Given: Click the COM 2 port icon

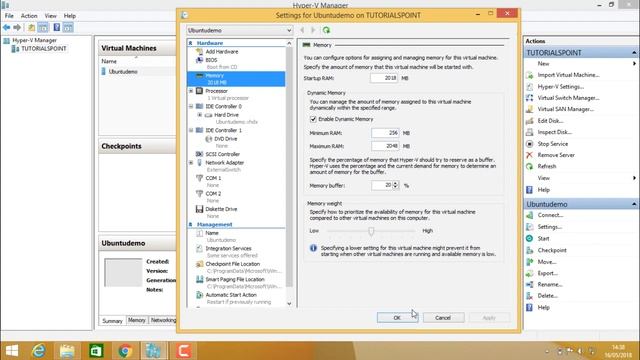Looking at the screenshot, I should [199, 193].
